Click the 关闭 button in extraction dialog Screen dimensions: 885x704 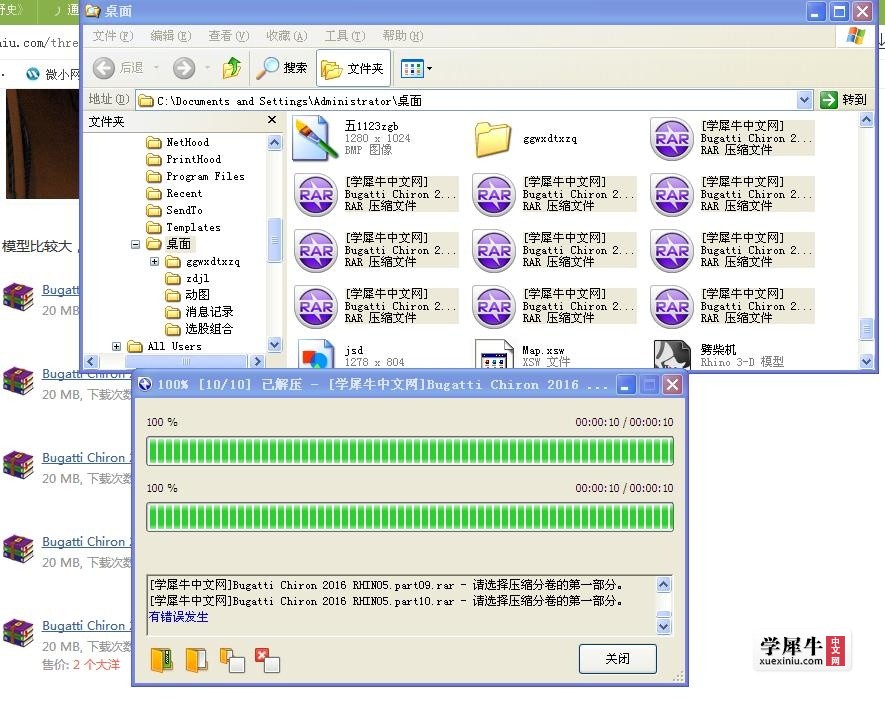tap(617, 658)
